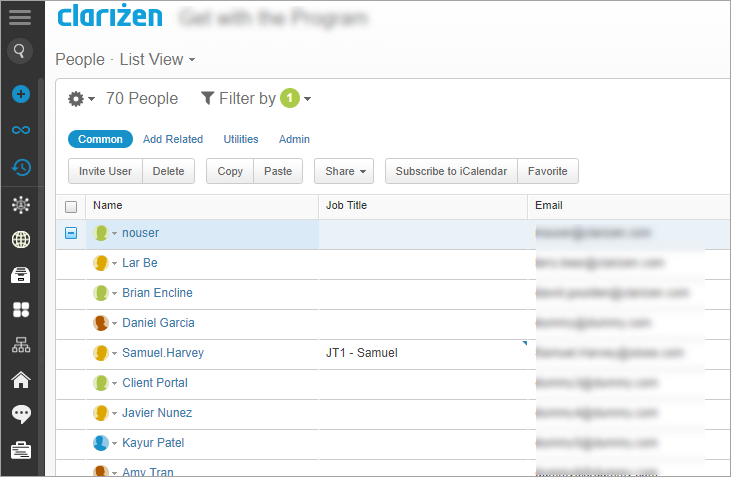The width and height of the screenshot is (731, 477).
Task: Open the Filter by dropdown
Action: 256,98
